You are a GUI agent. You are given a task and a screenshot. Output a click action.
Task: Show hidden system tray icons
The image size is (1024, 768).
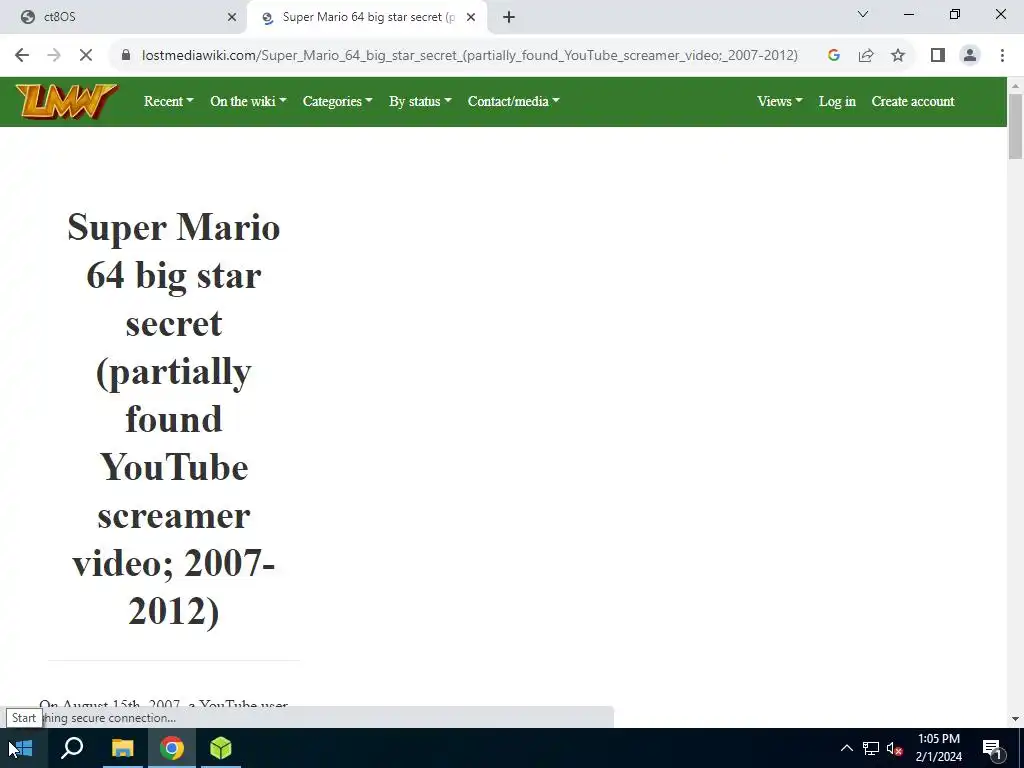click(846, 748)
